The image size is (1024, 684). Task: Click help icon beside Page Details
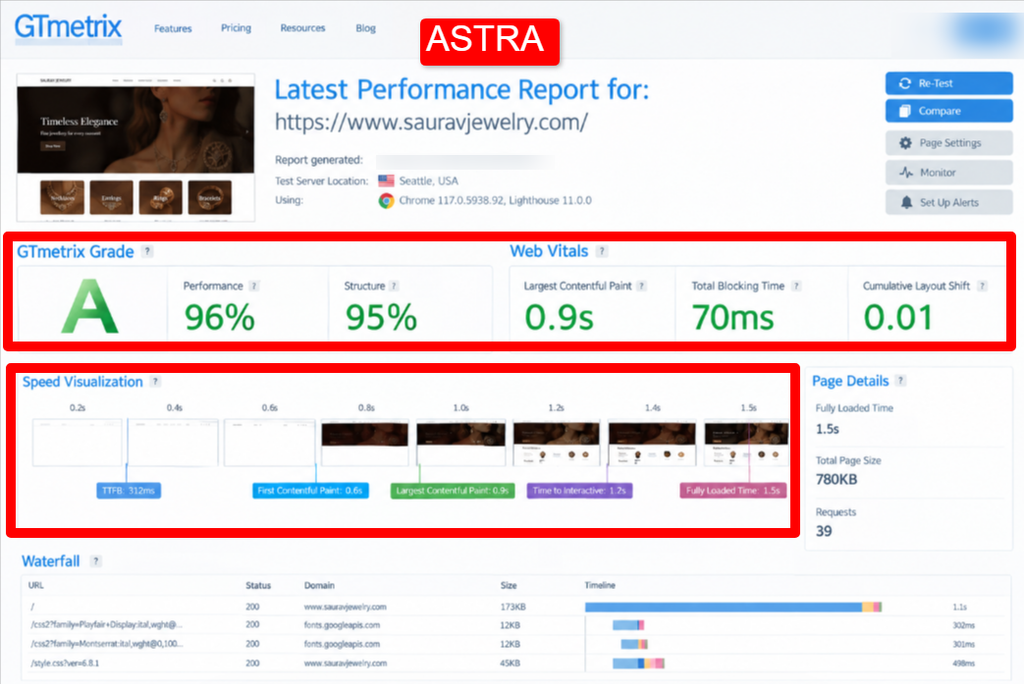coord(901,381)
